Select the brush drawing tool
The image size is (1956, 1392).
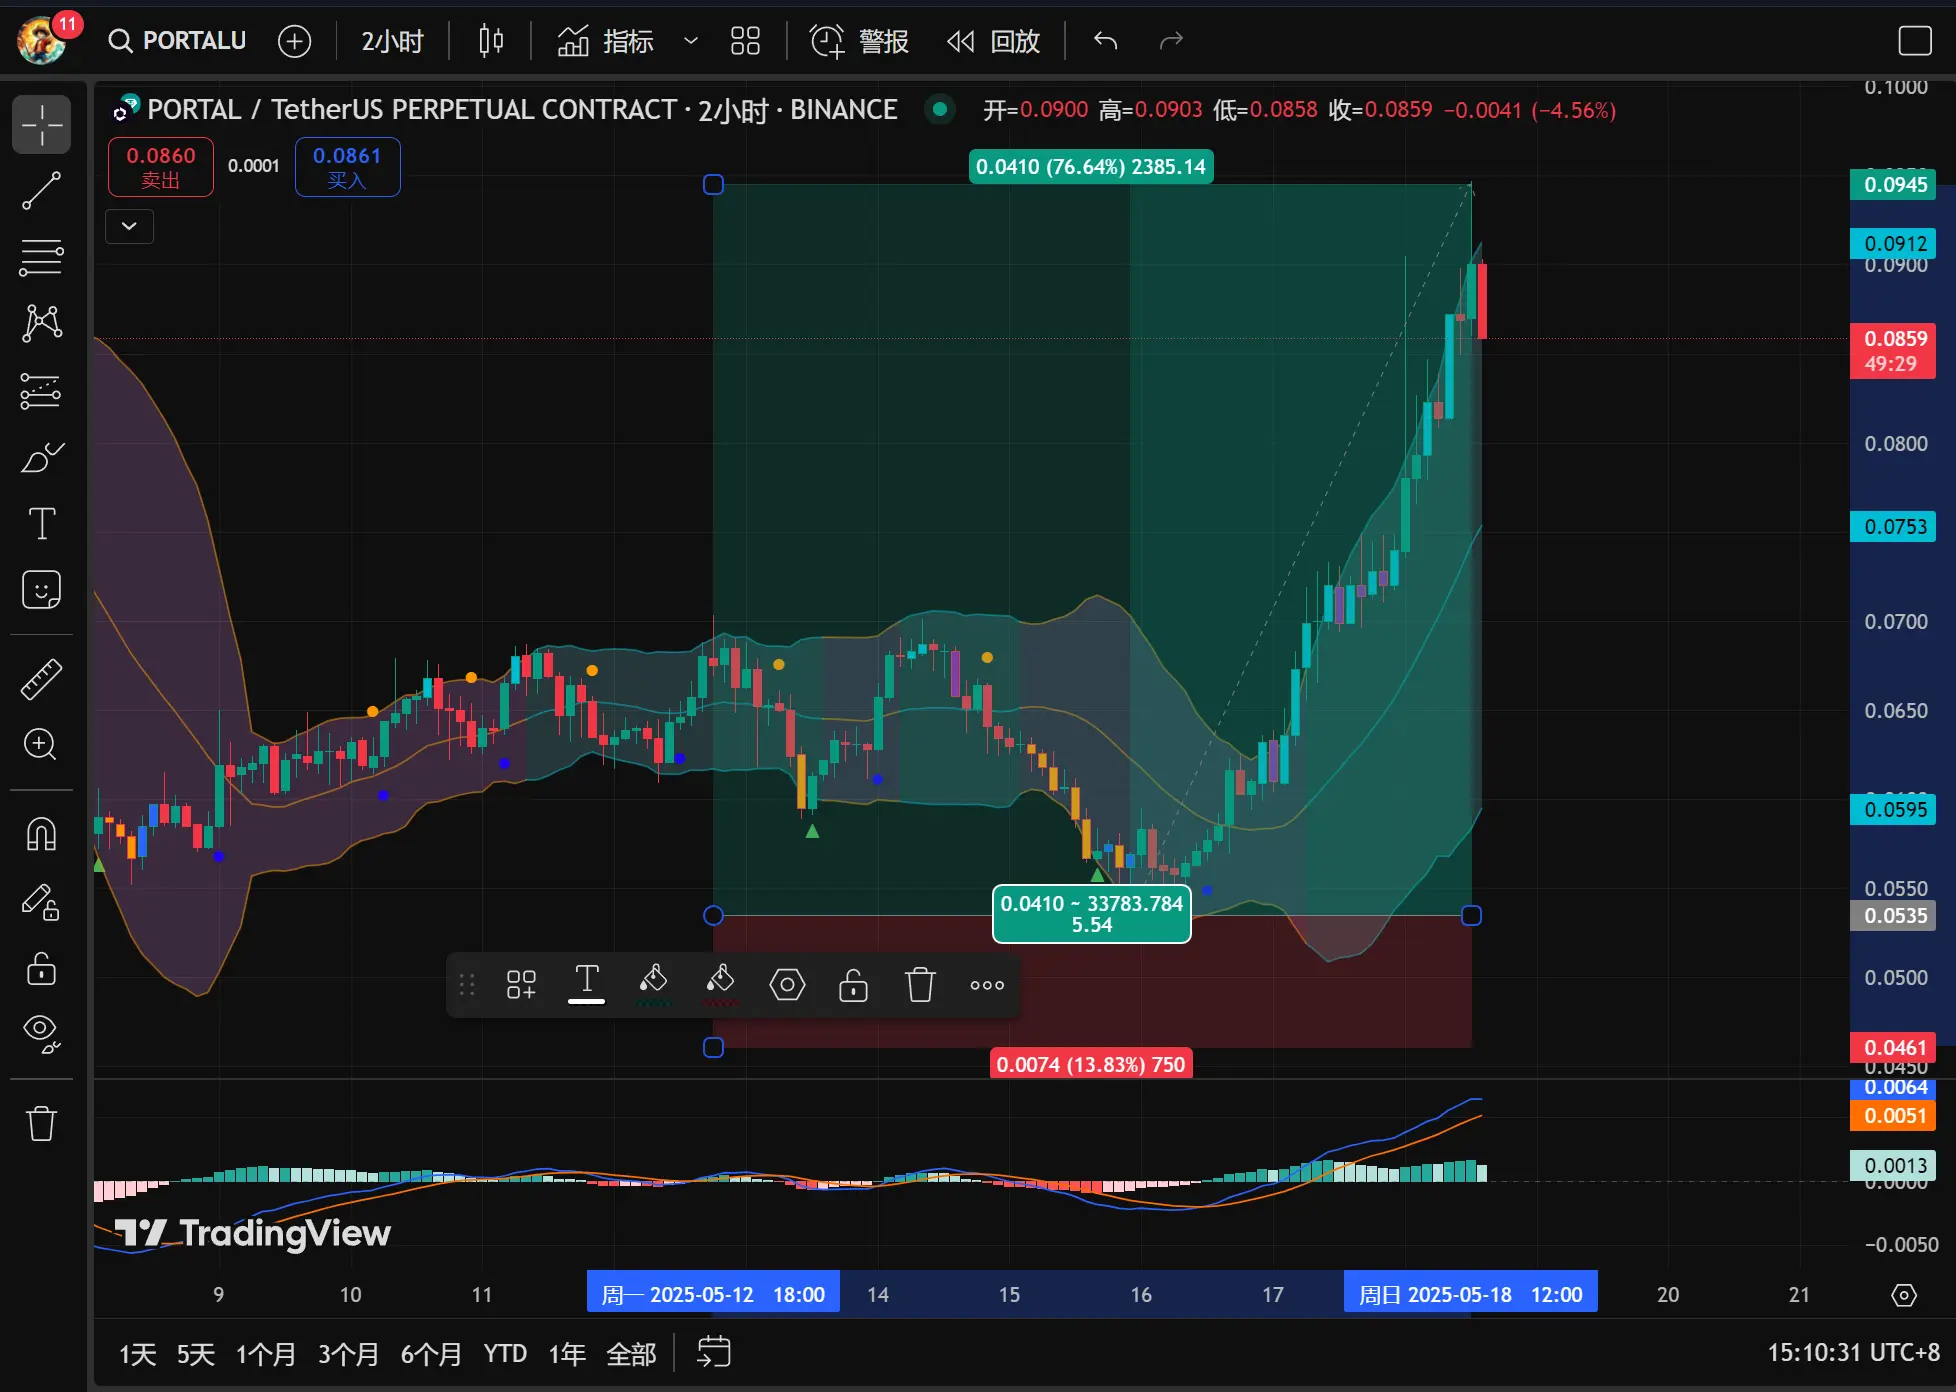pos(41,457)
